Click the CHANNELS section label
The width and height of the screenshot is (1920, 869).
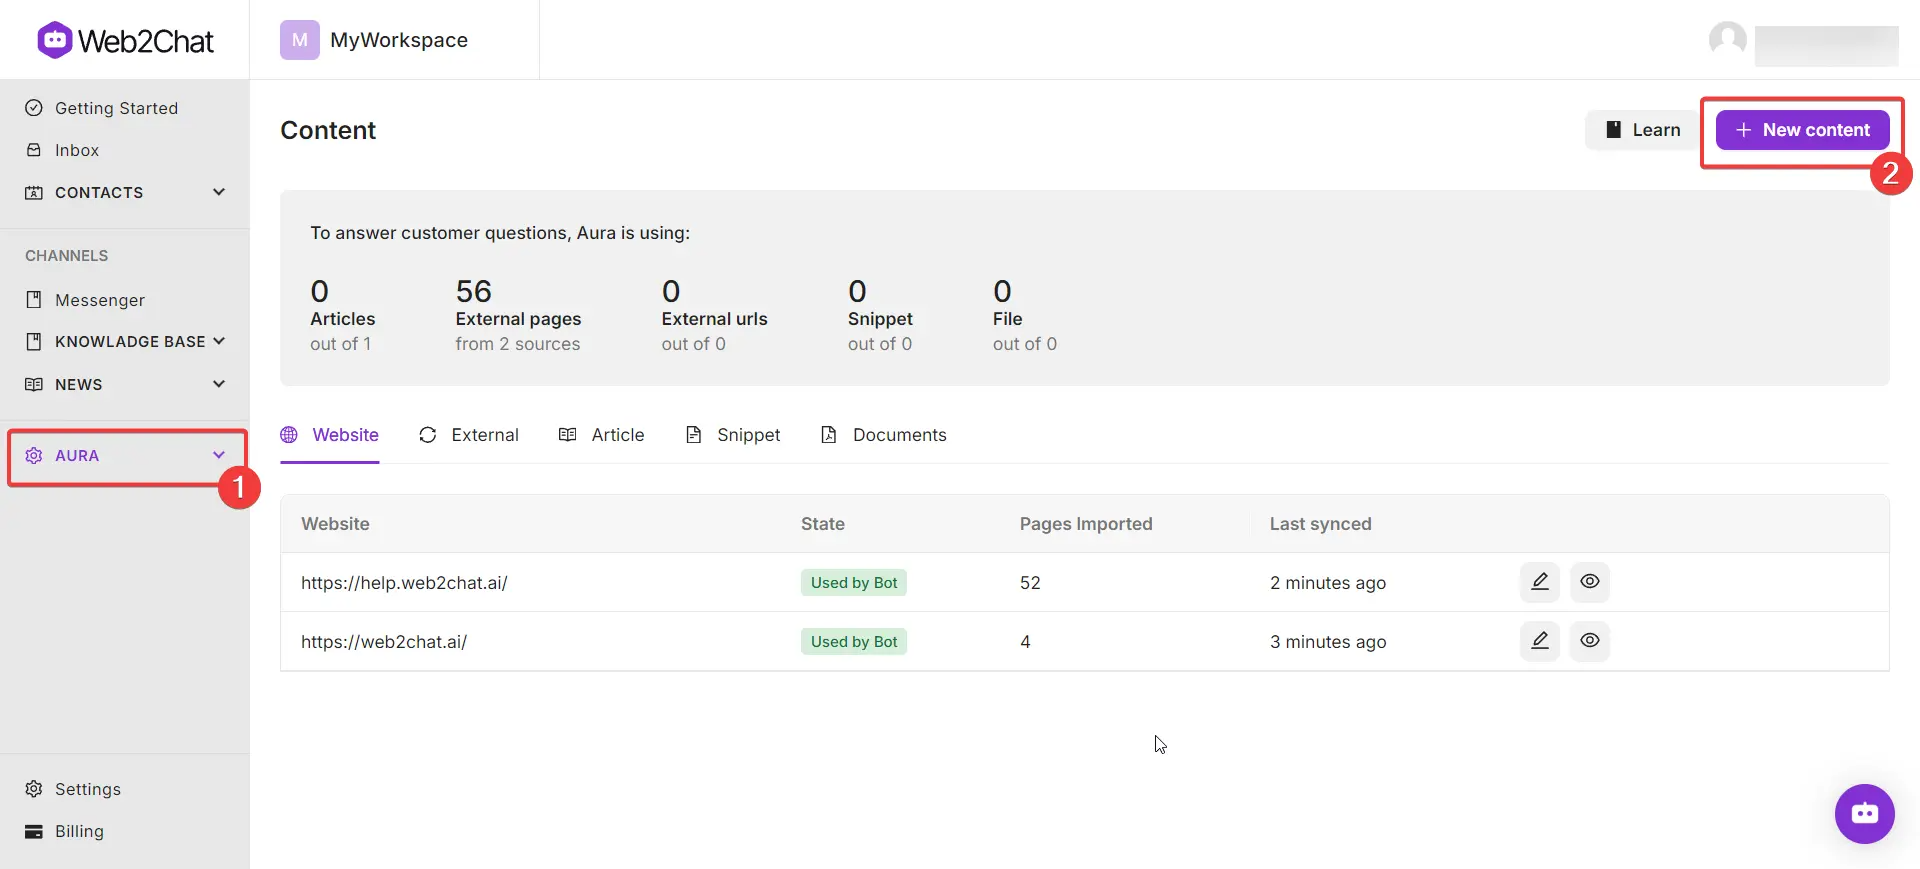67,256
